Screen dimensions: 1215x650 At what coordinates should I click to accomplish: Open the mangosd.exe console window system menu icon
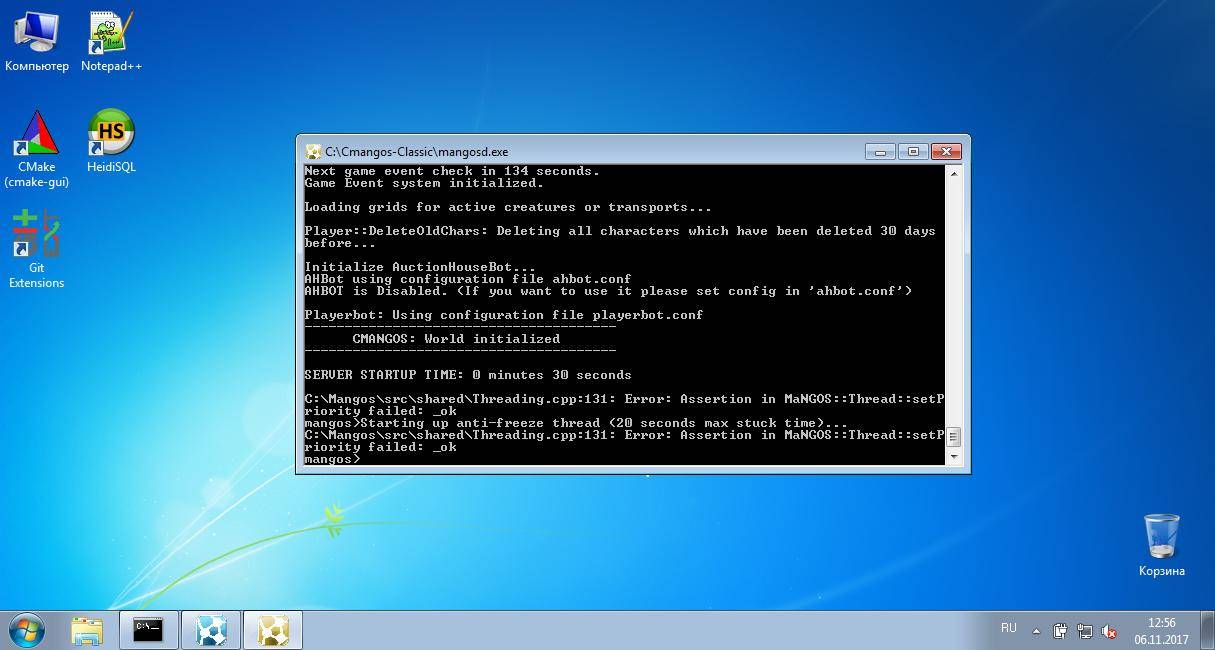[x=314, y=152]
